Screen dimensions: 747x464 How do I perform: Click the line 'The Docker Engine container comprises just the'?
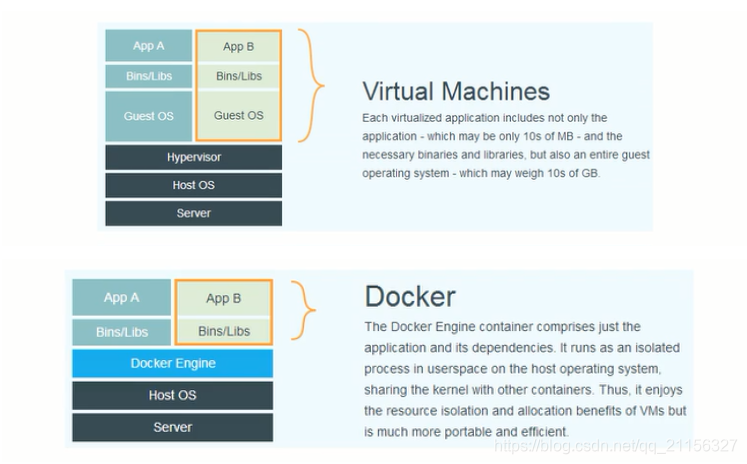point(503,327)
